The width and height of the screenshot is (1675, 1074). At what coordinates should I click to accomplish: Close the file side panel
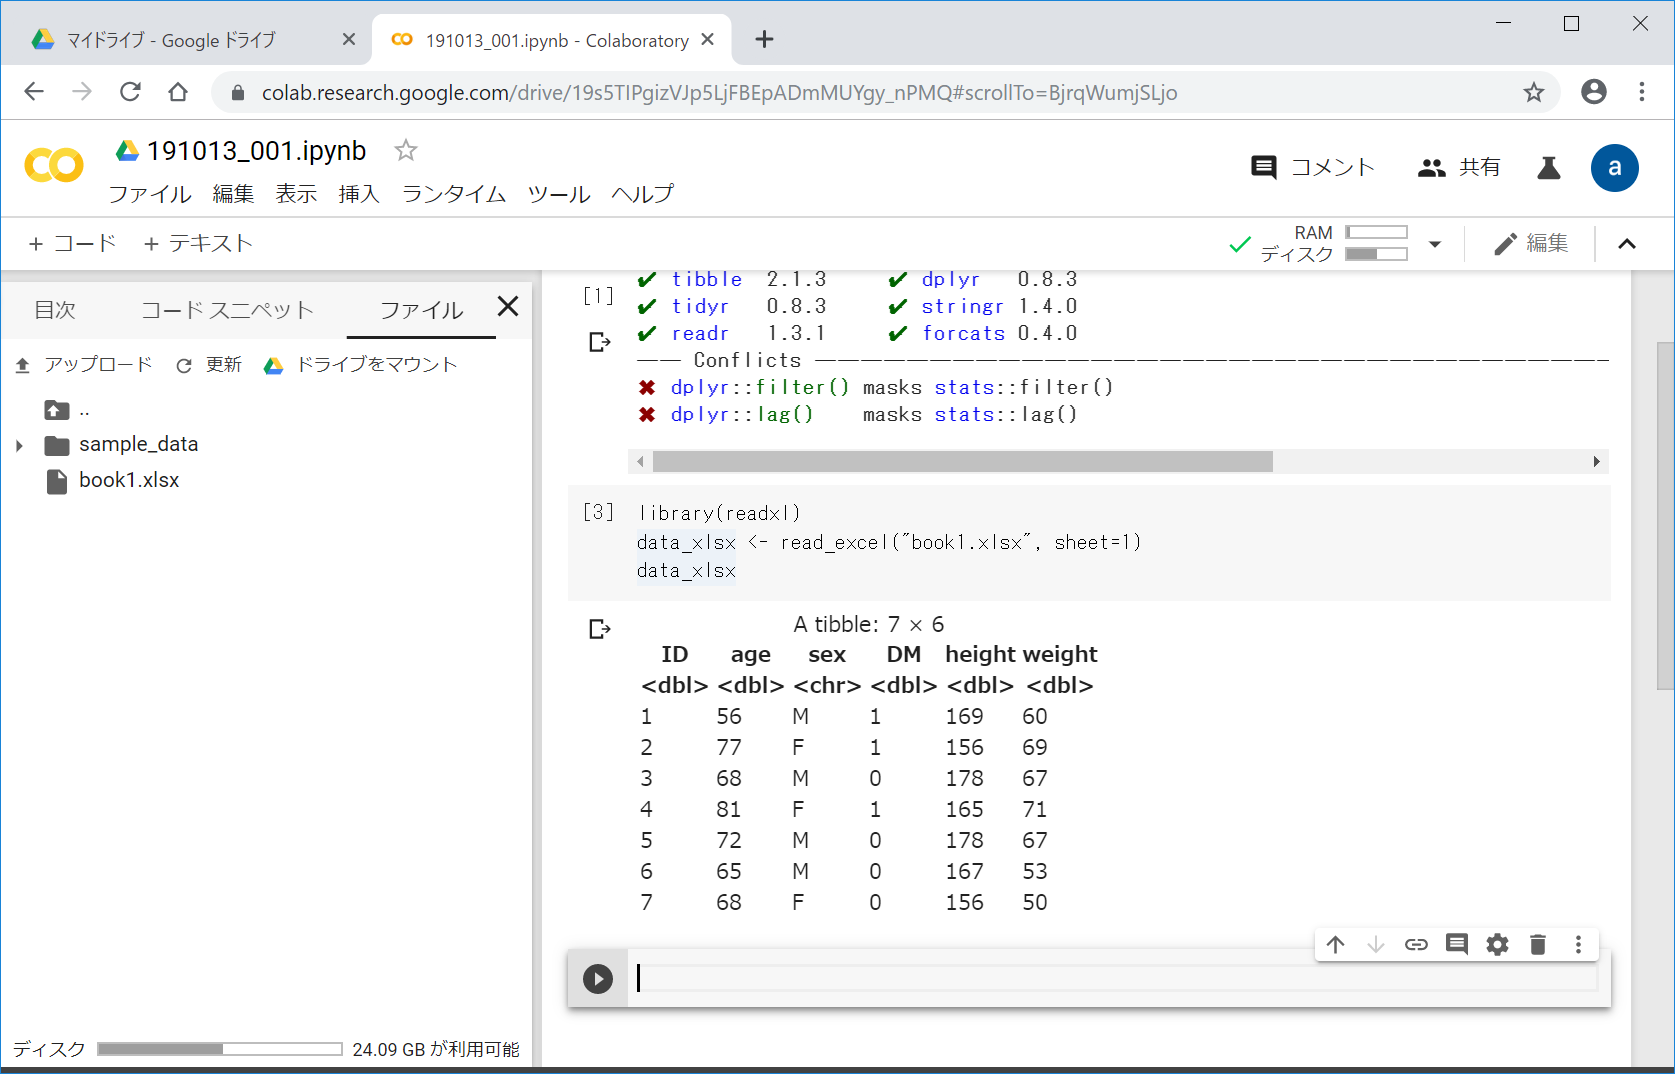point(508,306)
